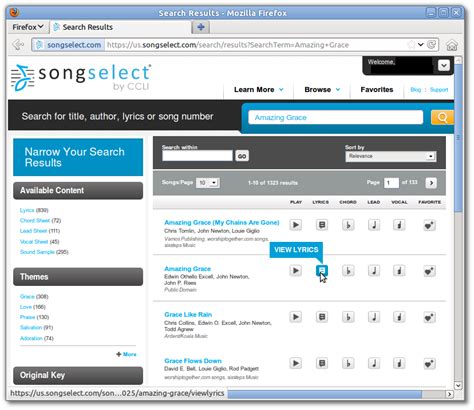Image resolution: width=474 pixels, height=410 pixels.
Task: Change Songs/Page dropdown value
Action: [208, 183]
